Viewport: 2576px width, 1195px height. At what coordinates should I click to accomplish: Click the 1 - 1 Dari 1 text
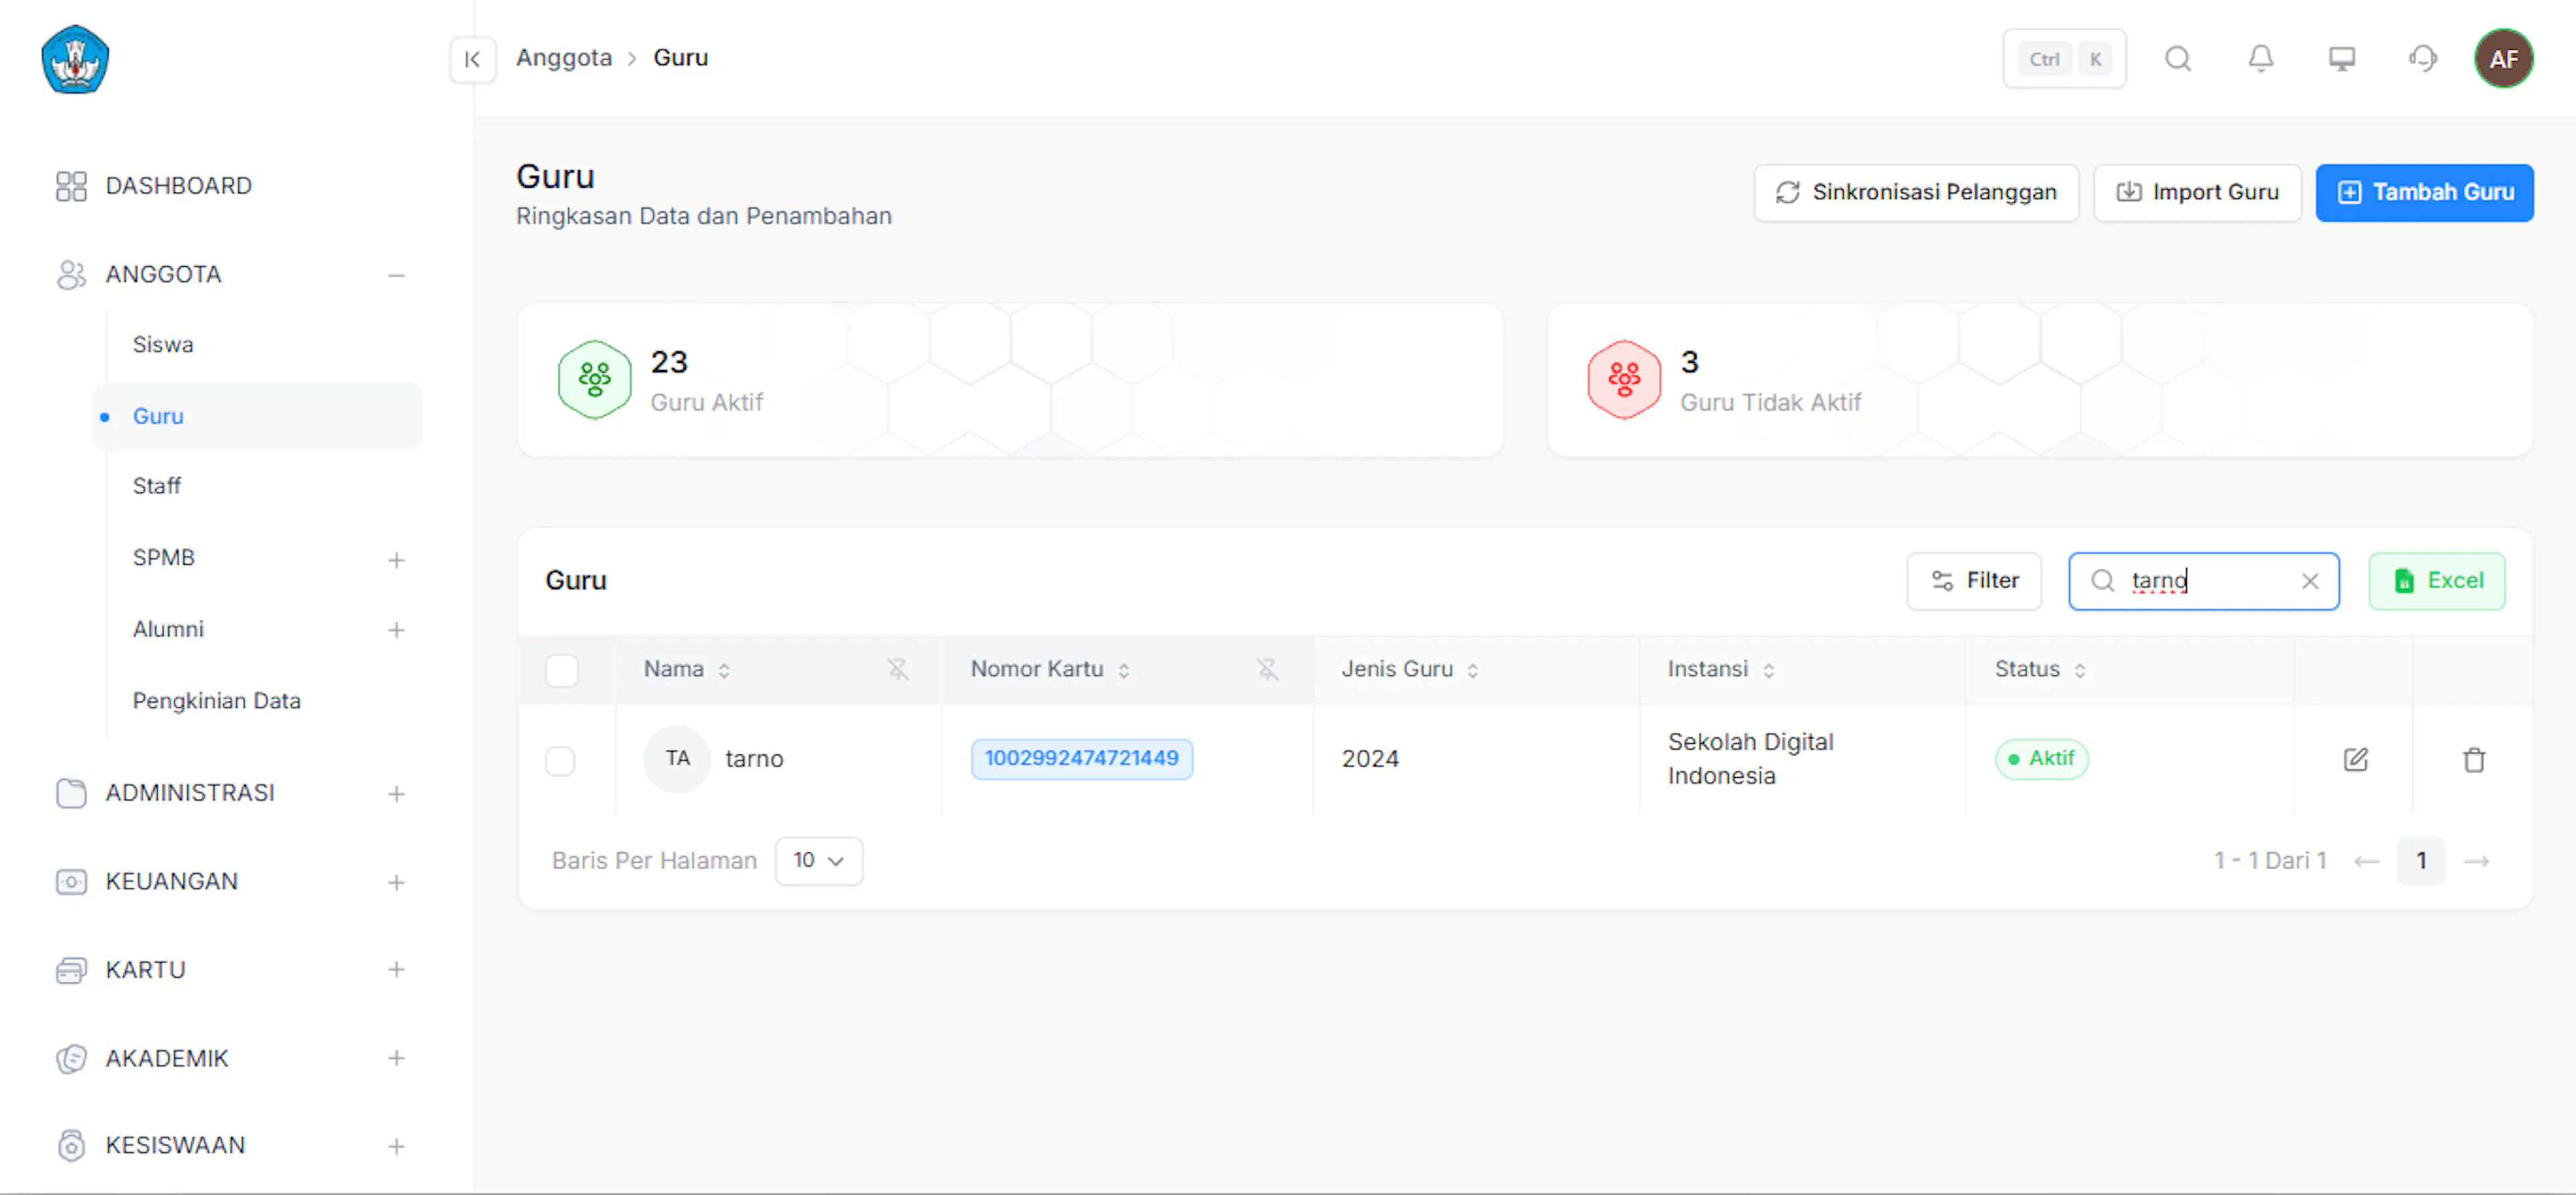click(2270, 861)
